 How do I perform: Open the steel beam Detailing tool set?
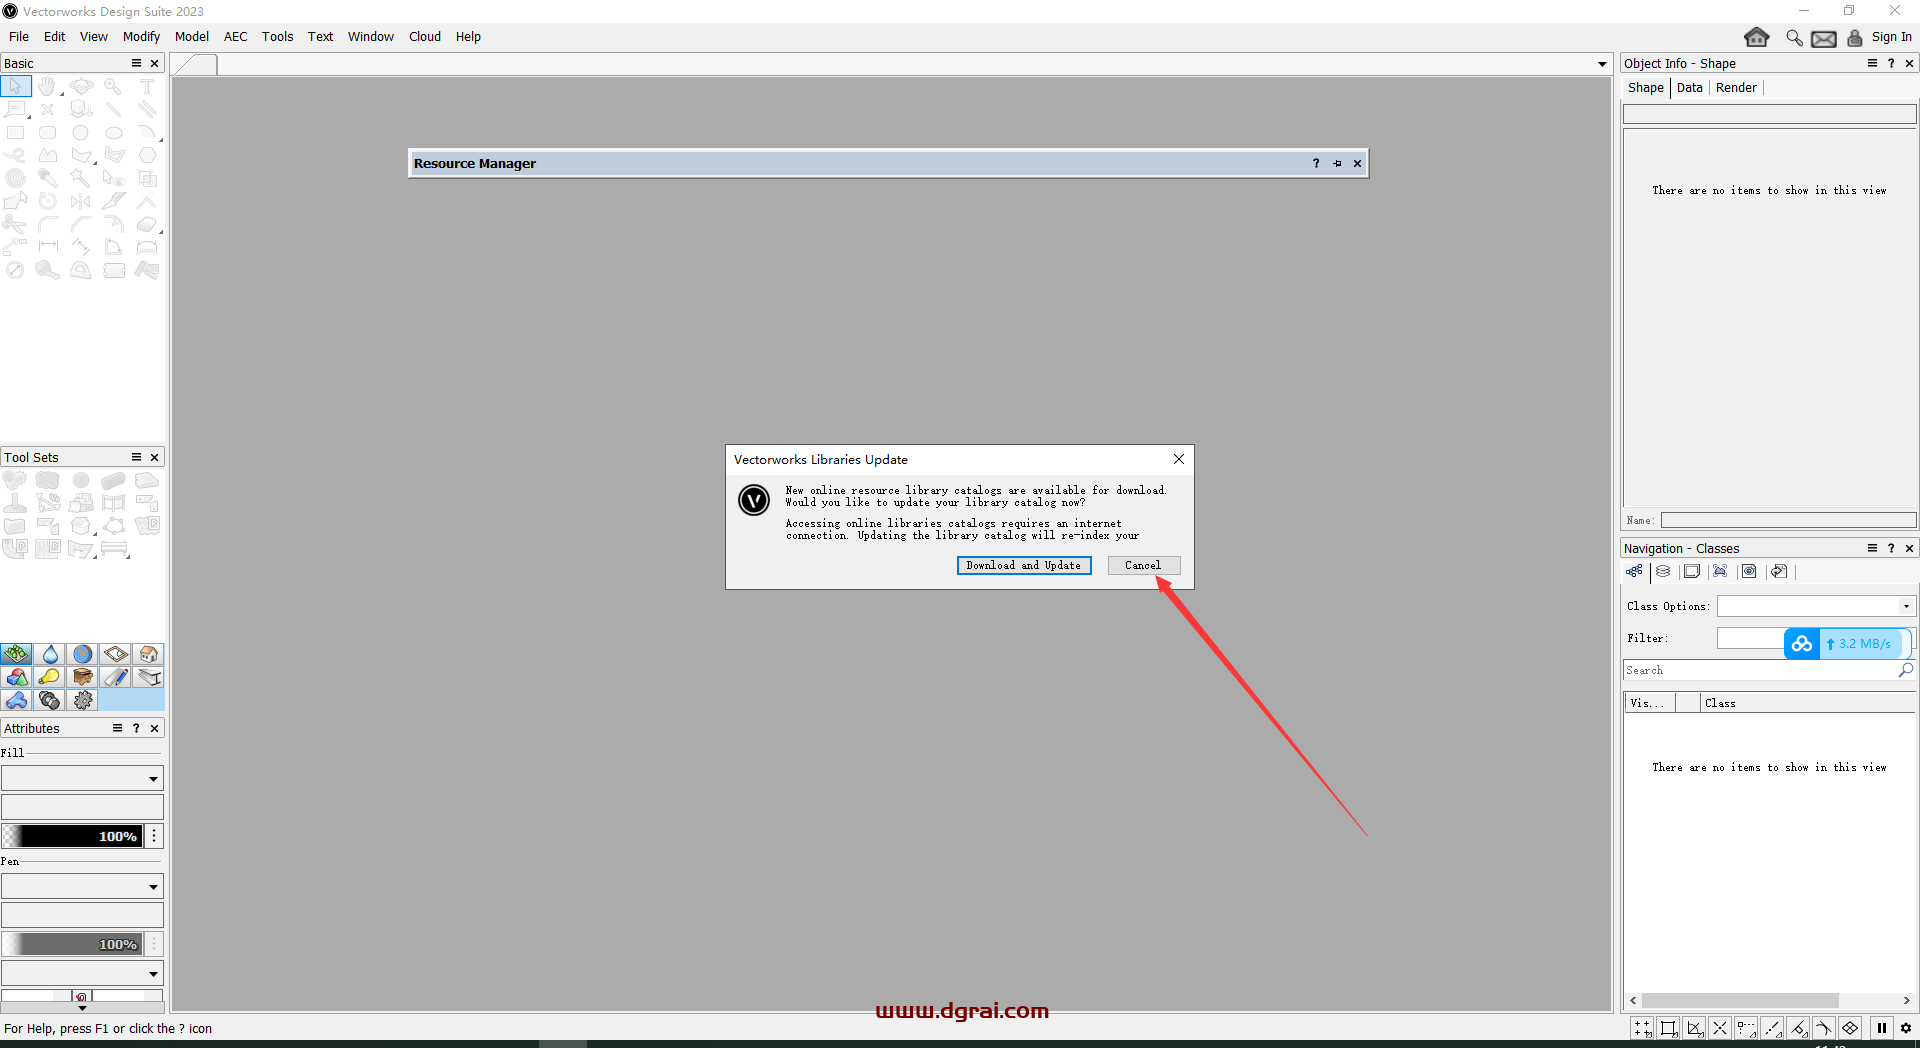click(148, 677)
